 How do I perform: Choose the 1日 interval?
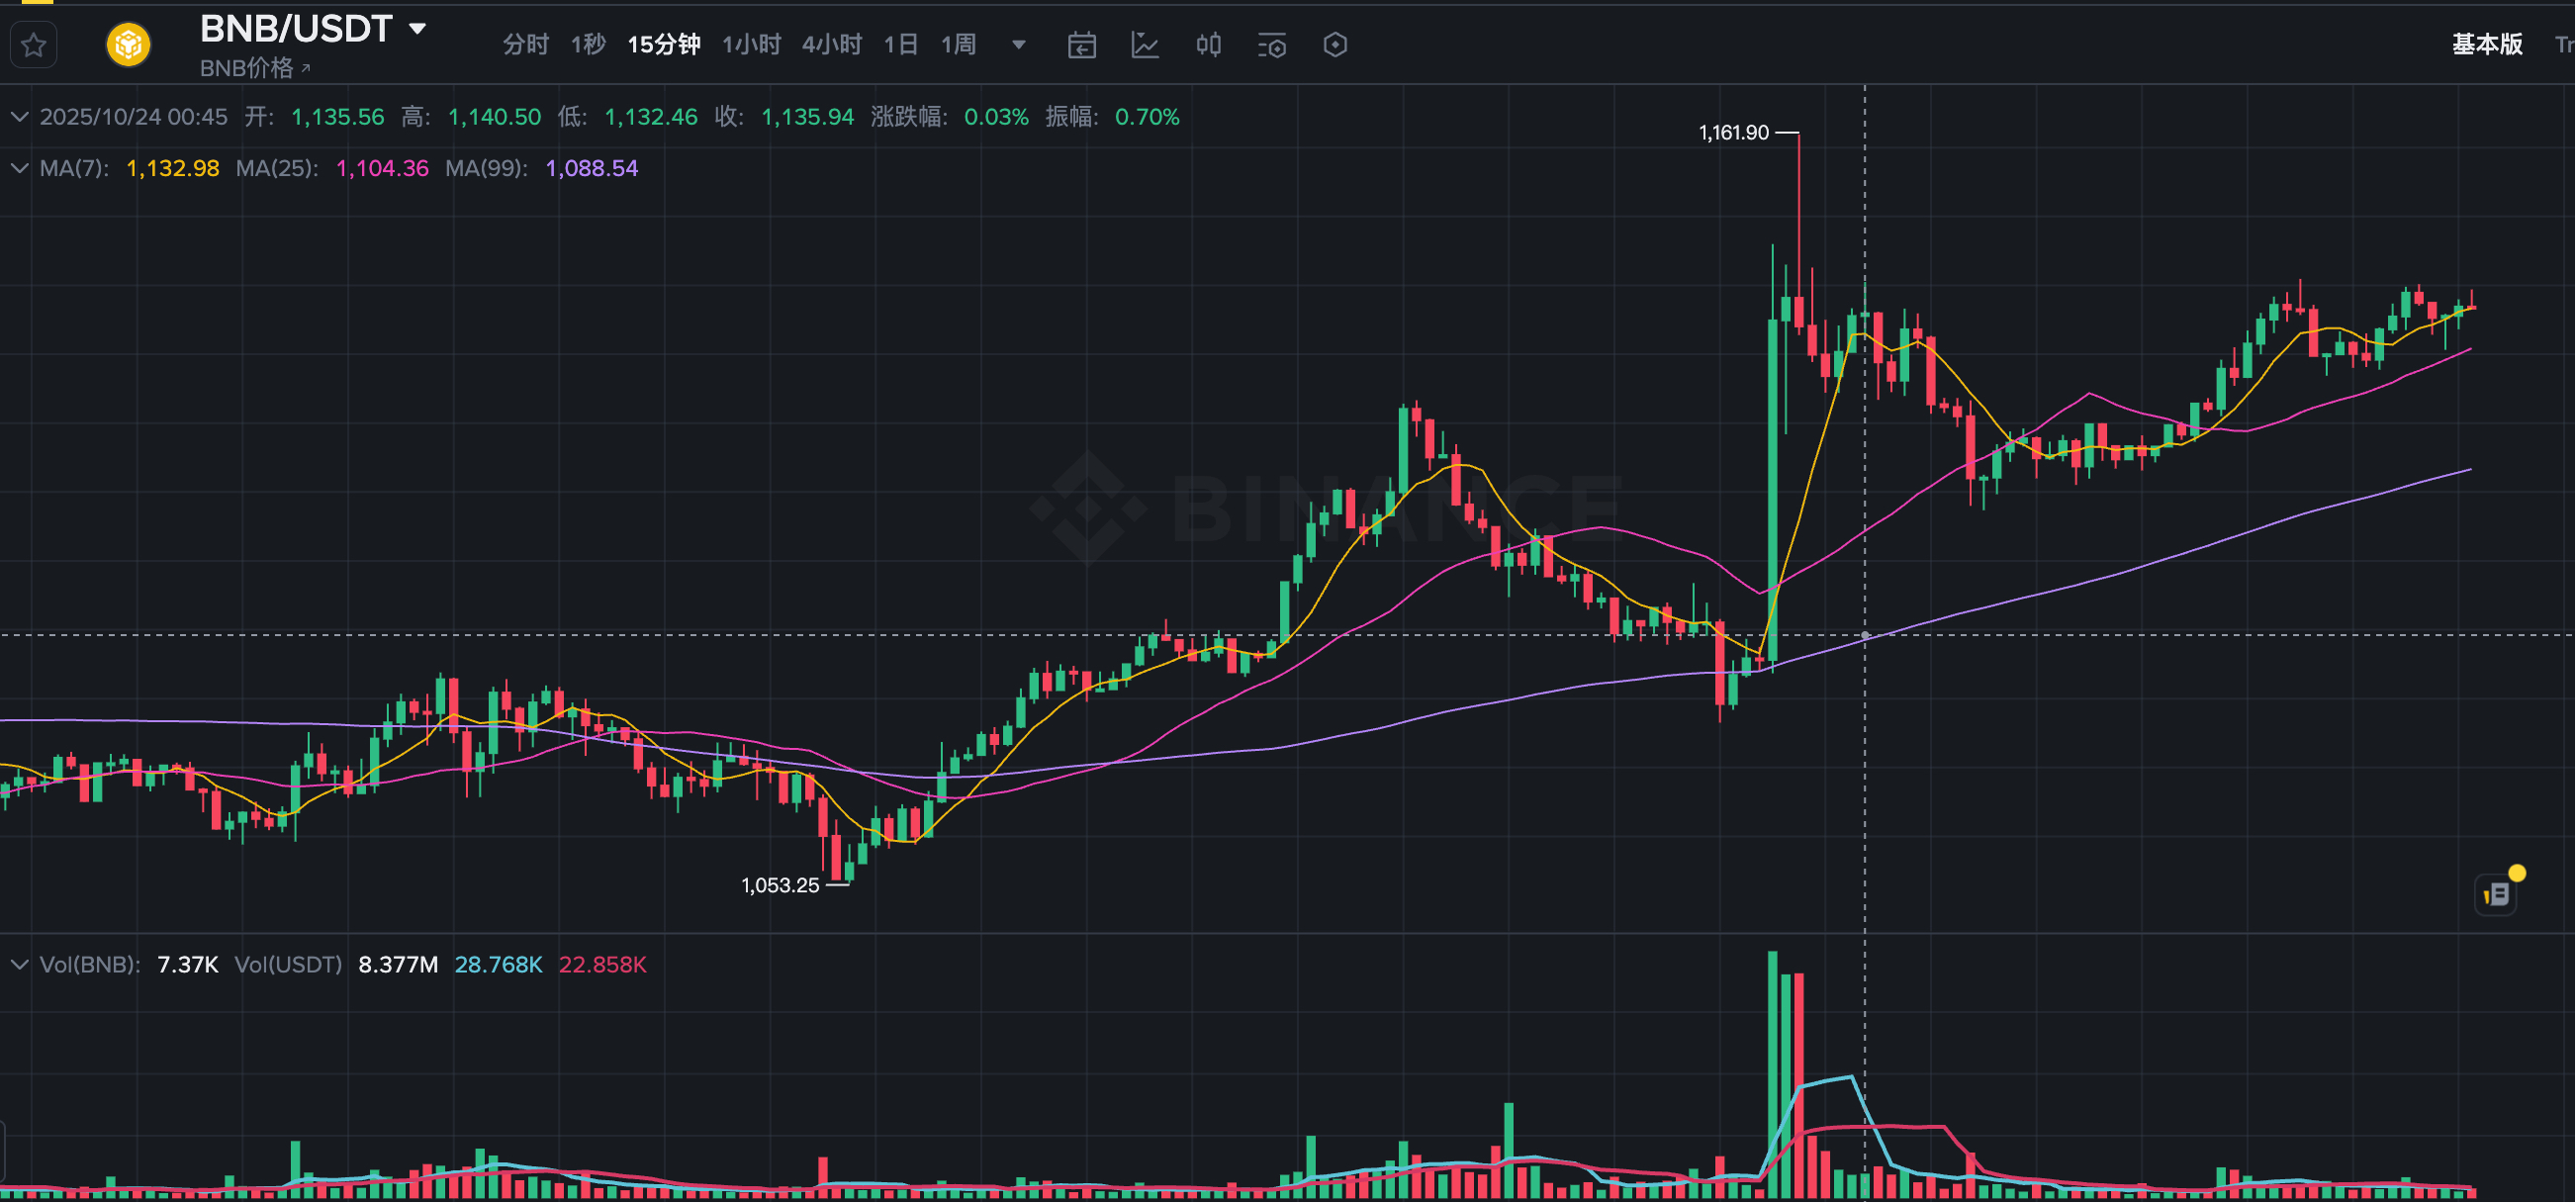[901, 45]
